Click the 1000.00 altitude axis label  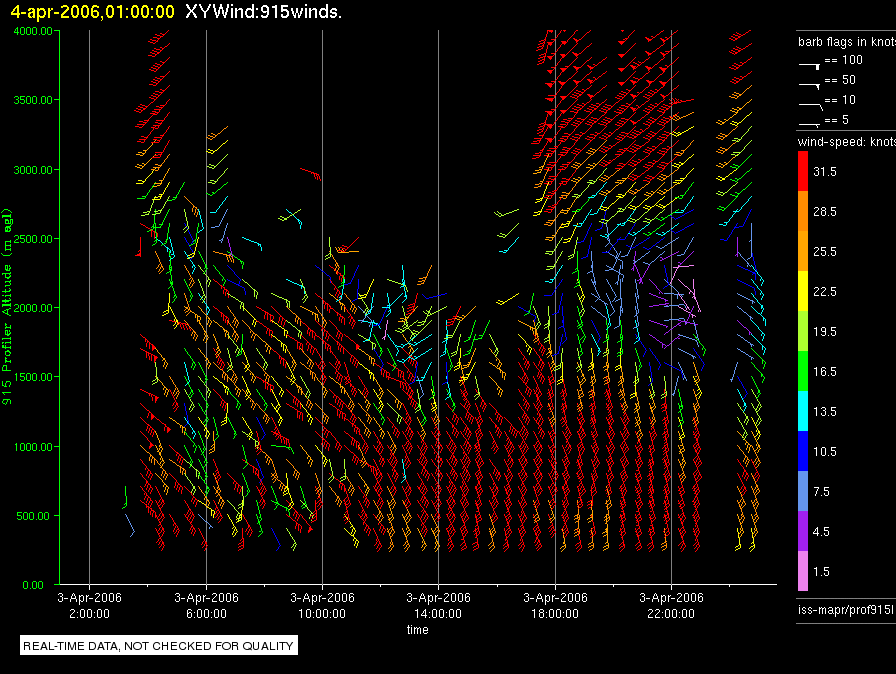click(33, 447)
